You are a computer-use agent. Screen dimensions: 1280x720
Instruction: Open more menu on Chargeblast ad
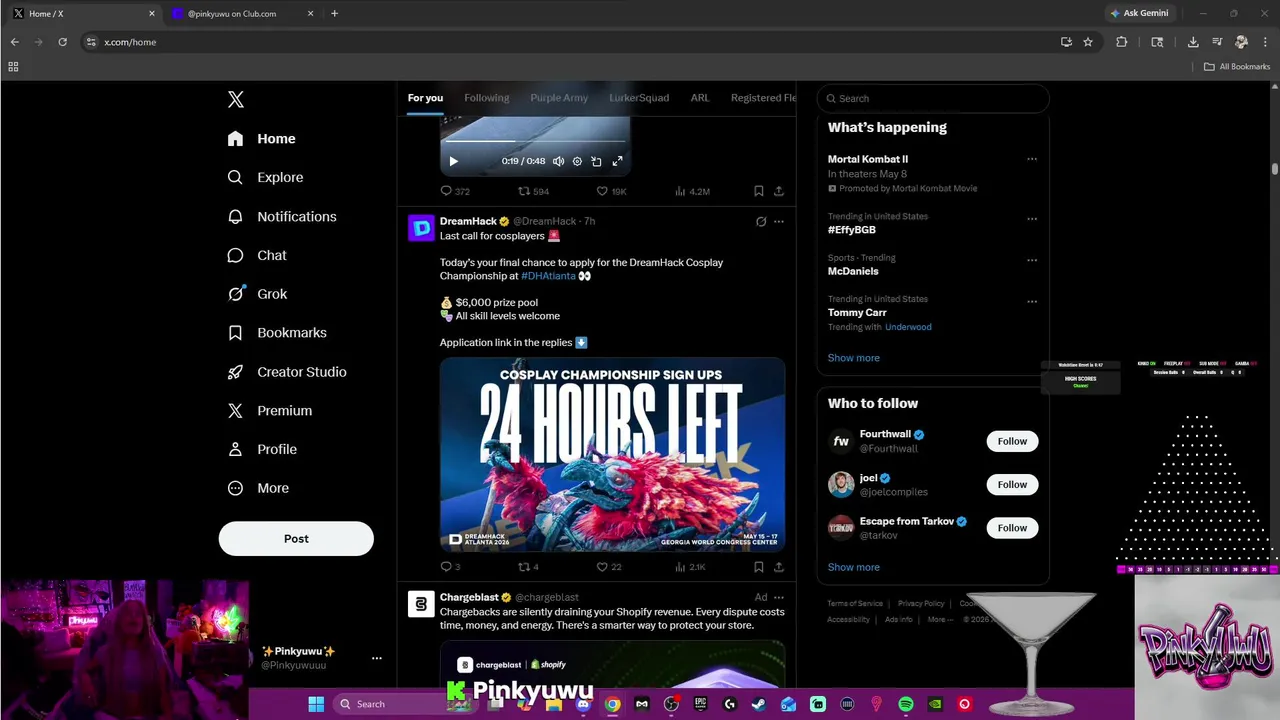[779, 597]
